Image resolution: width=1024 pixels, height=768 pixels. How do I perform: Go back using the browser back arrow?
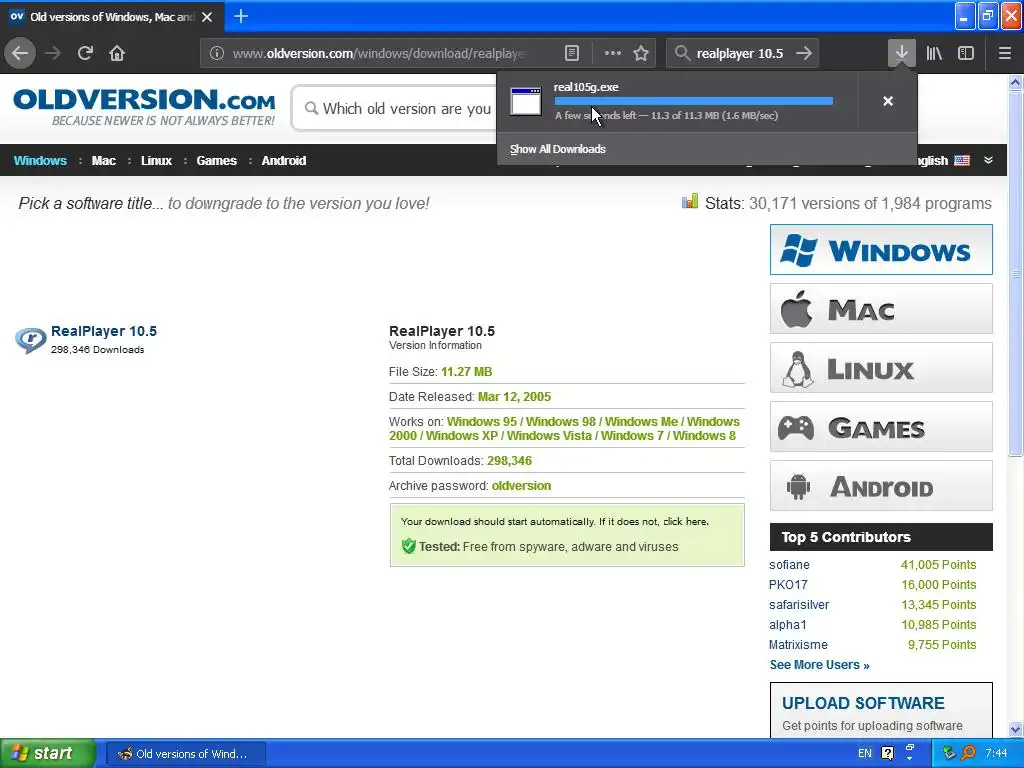[x=20, y=53]
